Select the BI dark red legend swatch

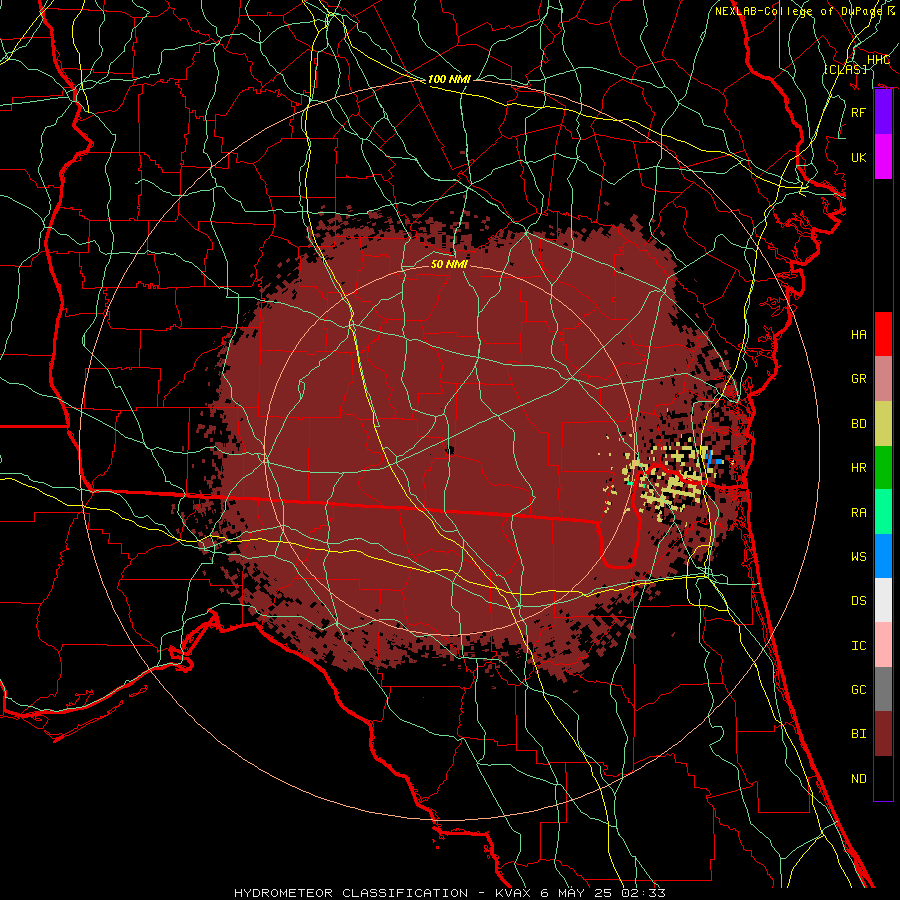[x=883, y=734]
